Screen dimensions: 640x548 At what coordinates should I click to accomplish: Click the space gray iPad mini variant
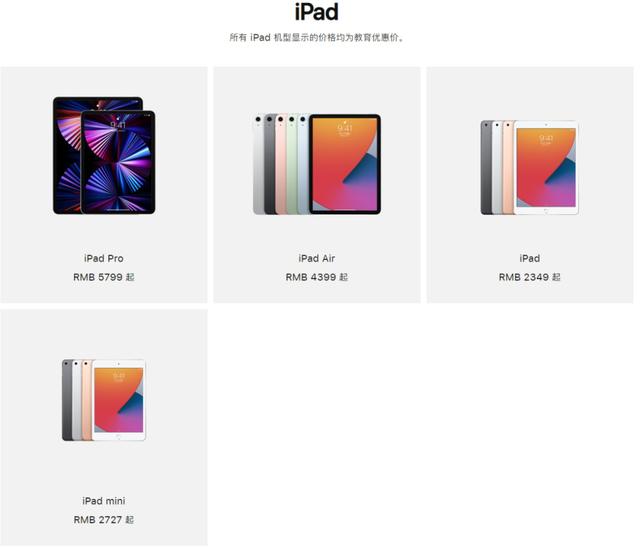pos(67,400)
